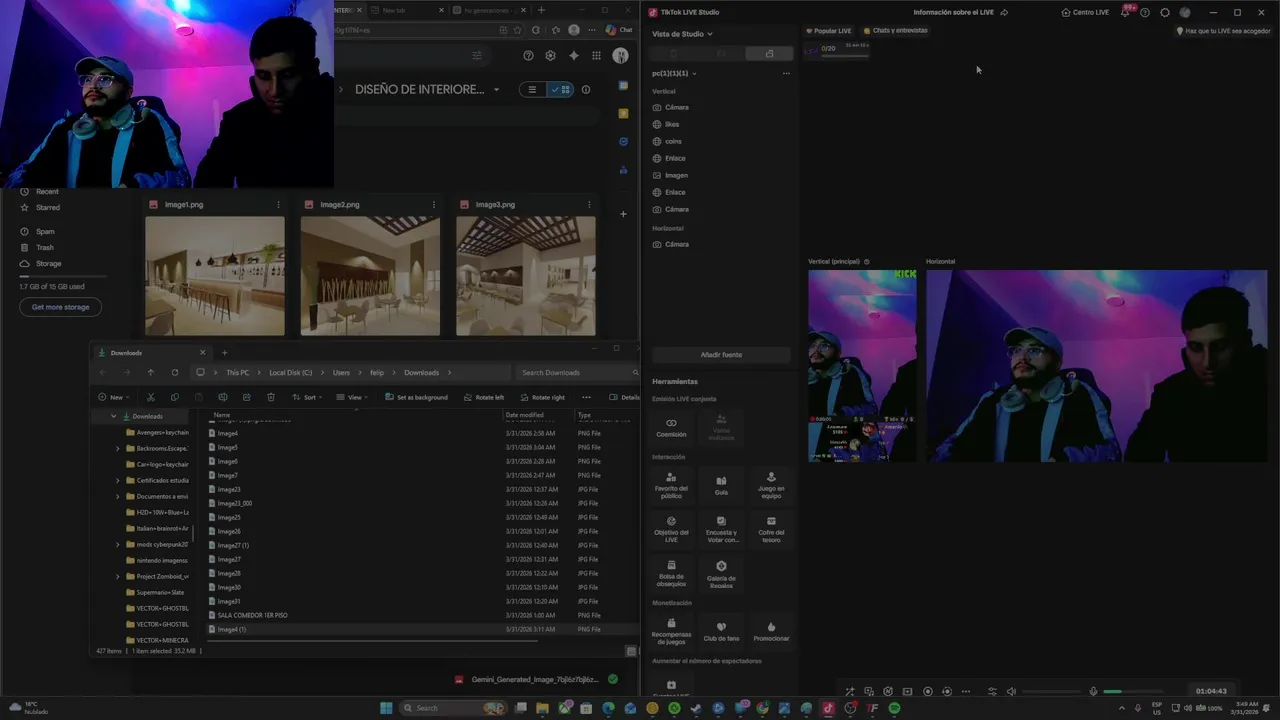Click the refresh icon in File Explorer
The height and width of the screenshot is (720, 1280).
pos(175,372)
